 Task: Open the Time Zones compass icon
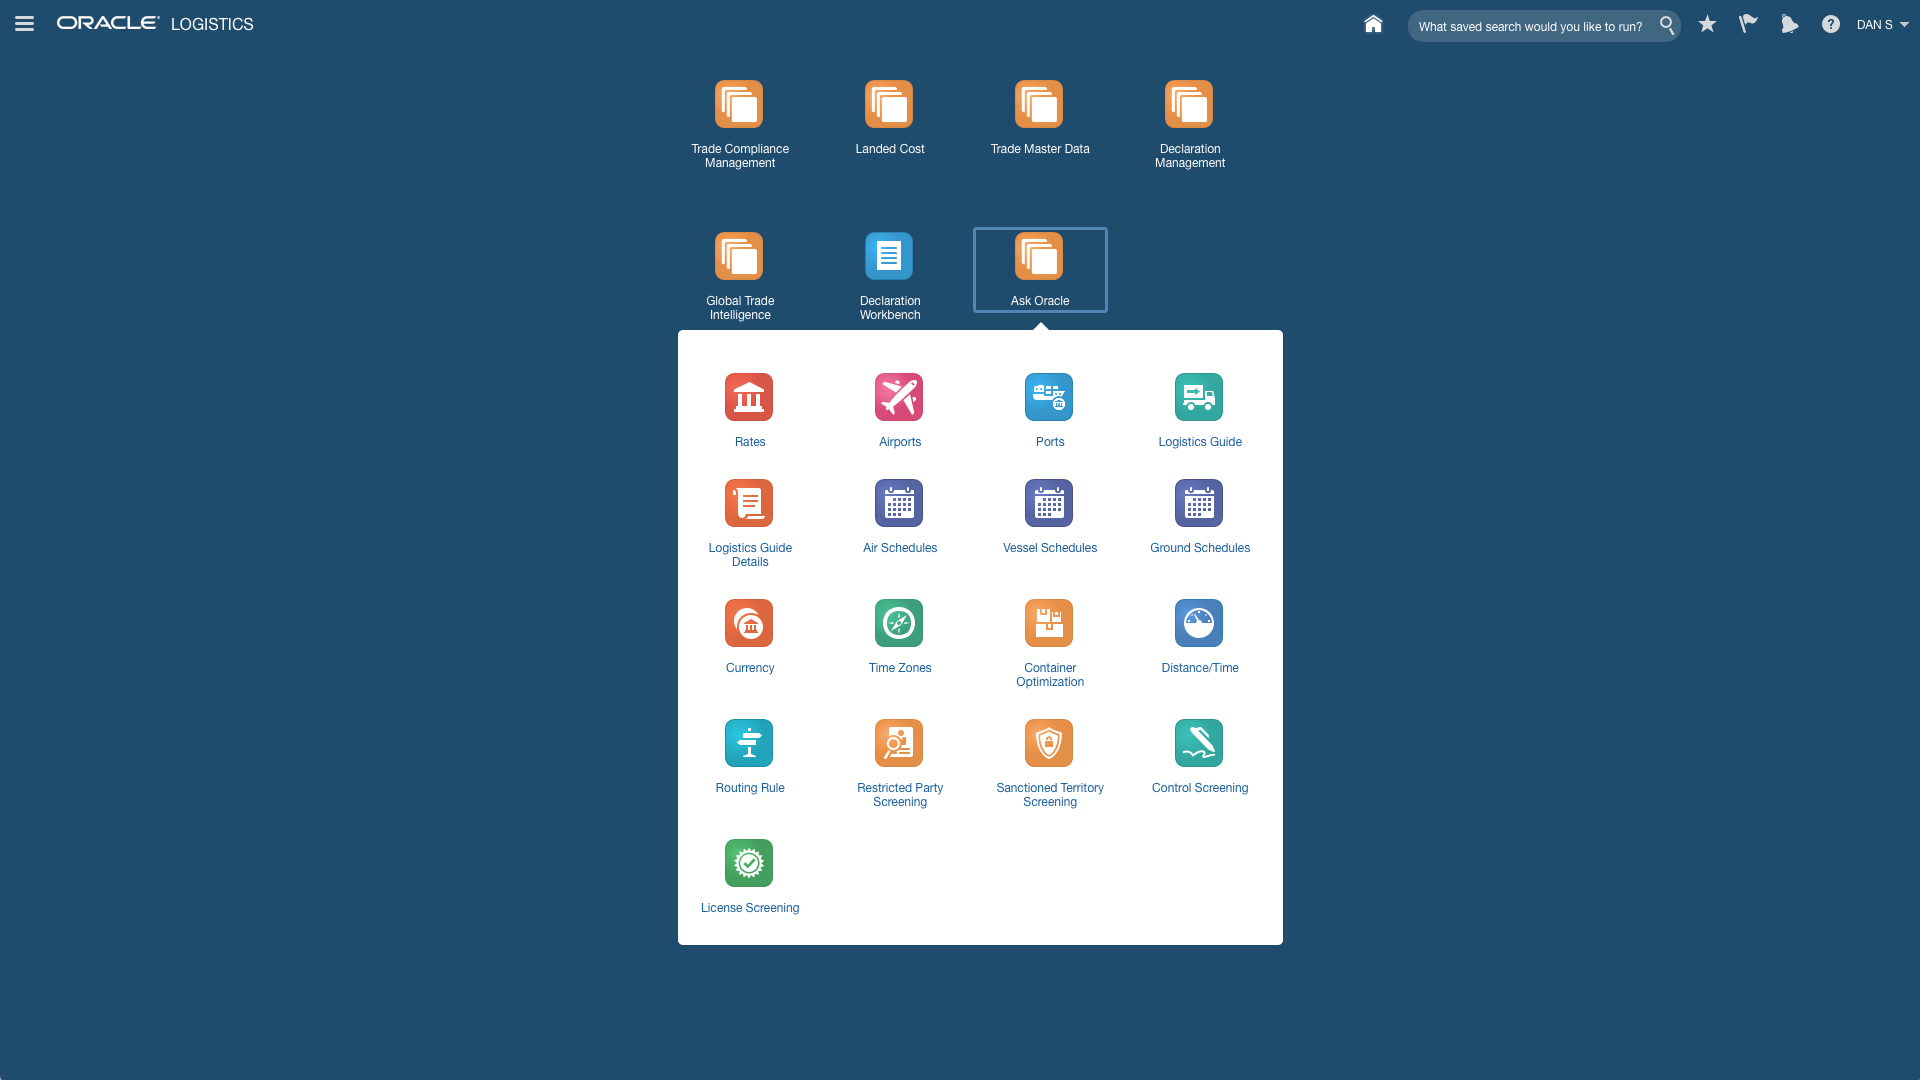pyautogui.click(x=899, y=623)
